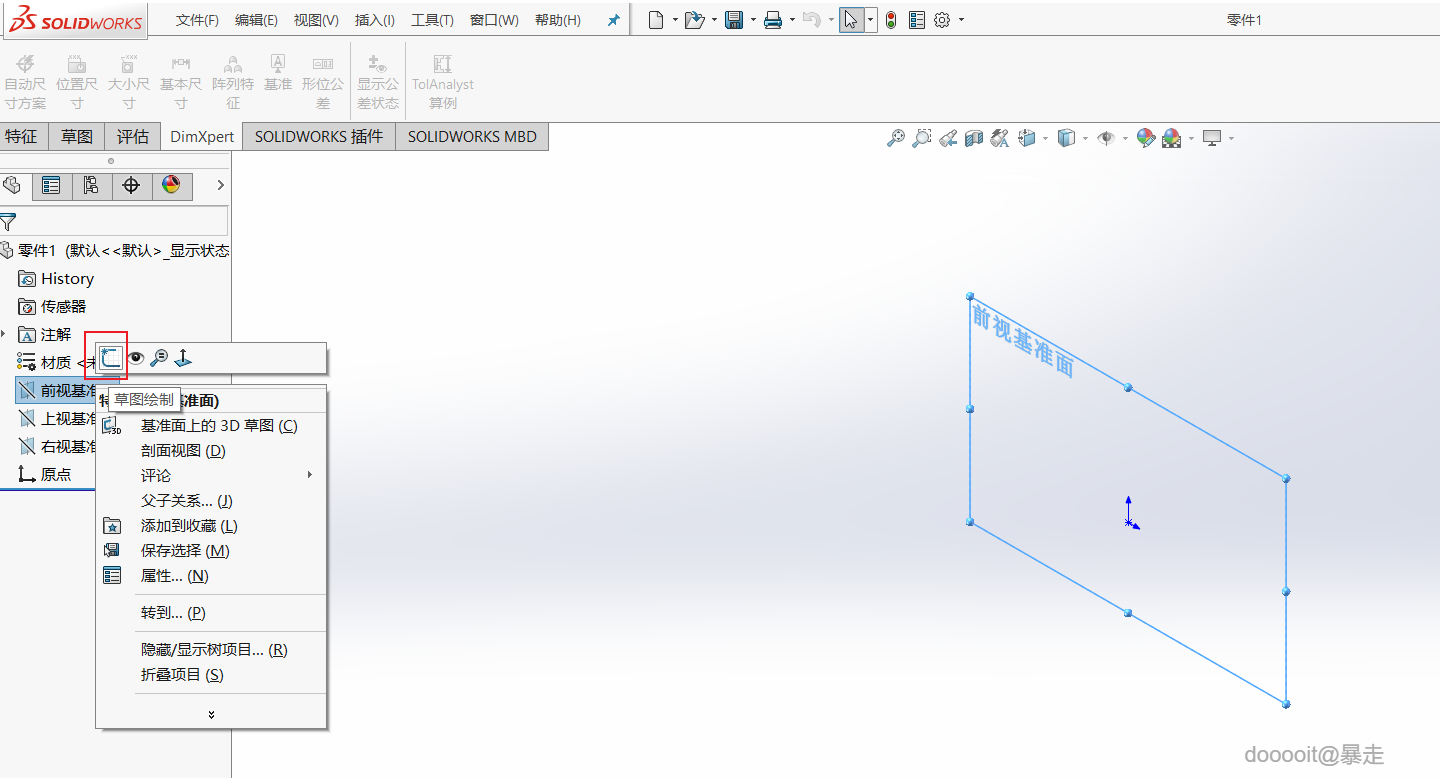Viewport: 1440px width, 778px height.
Task: Click the Dynamic Annotation Views icon
Action: [999, 138]
